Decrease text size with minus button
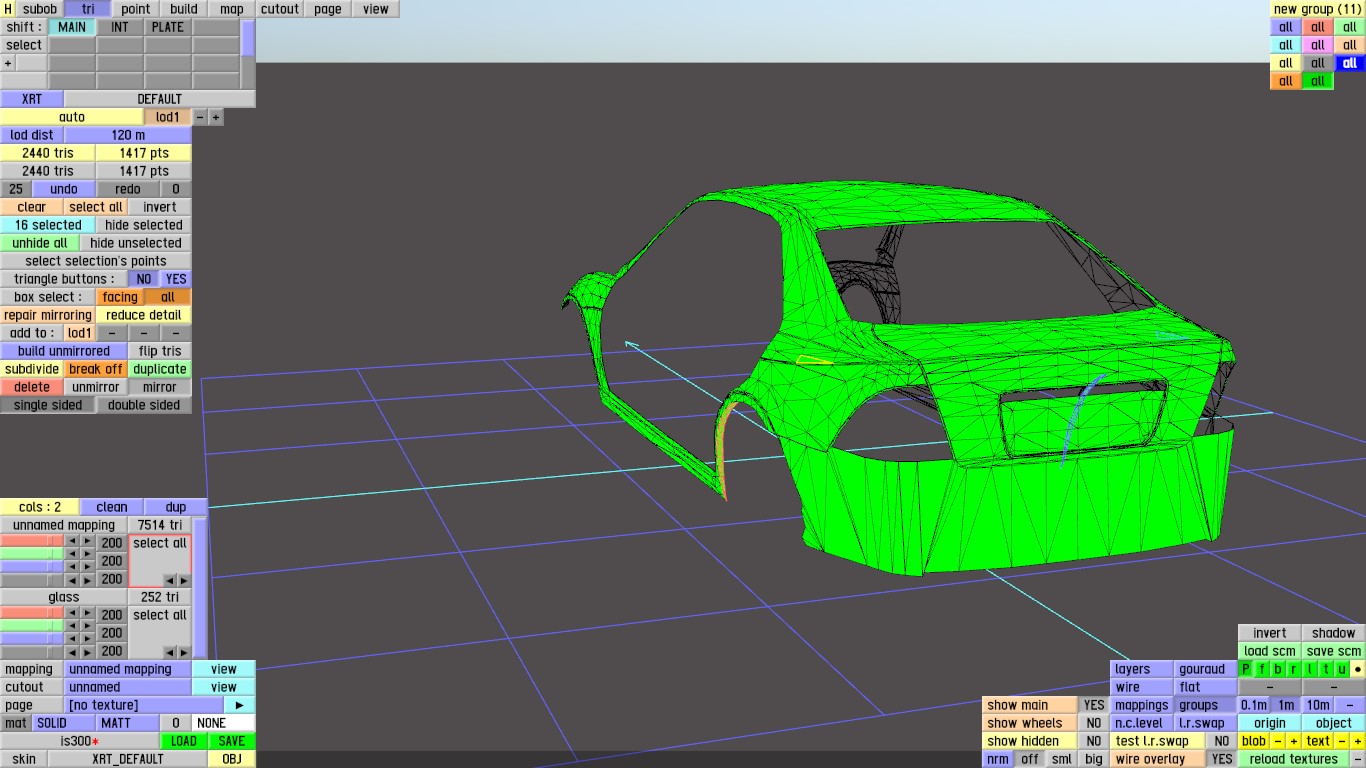Screen dimensions: 1366x768 [x=1342, y=741]
